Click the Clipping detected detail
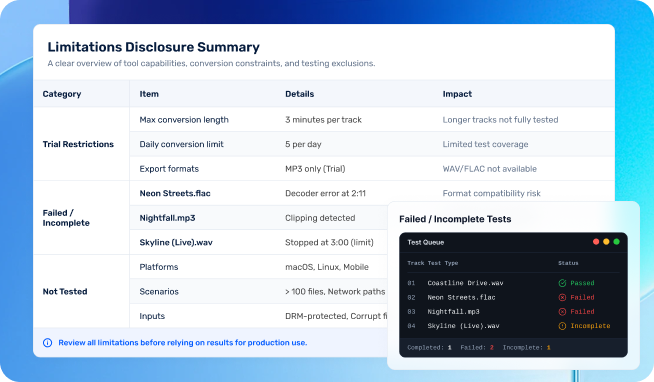Screen dimensions: 654x382 pos(320,218)
